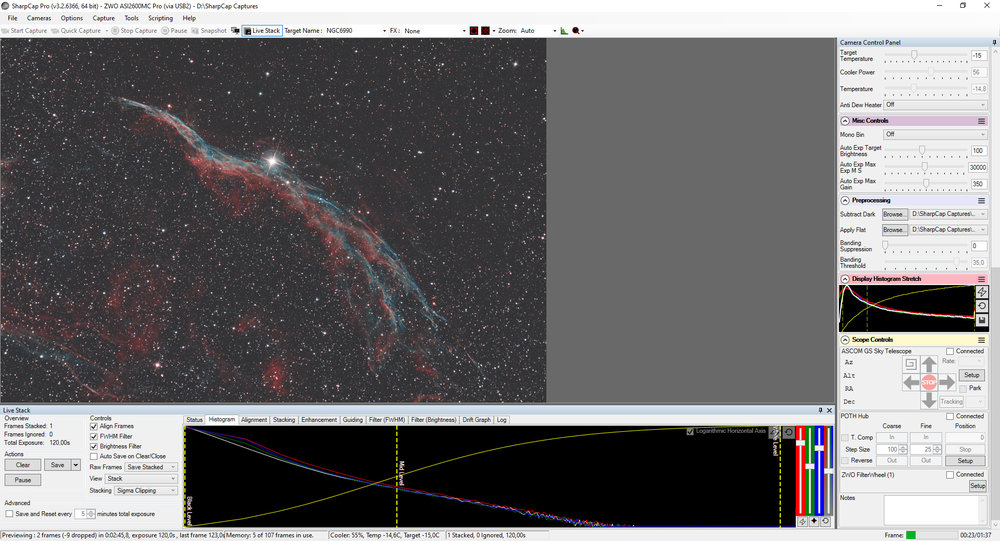The height and width of the screenshot is (541, 1000).
Task: Open the Raw Frames dropdown
Action: click(151, 467)
